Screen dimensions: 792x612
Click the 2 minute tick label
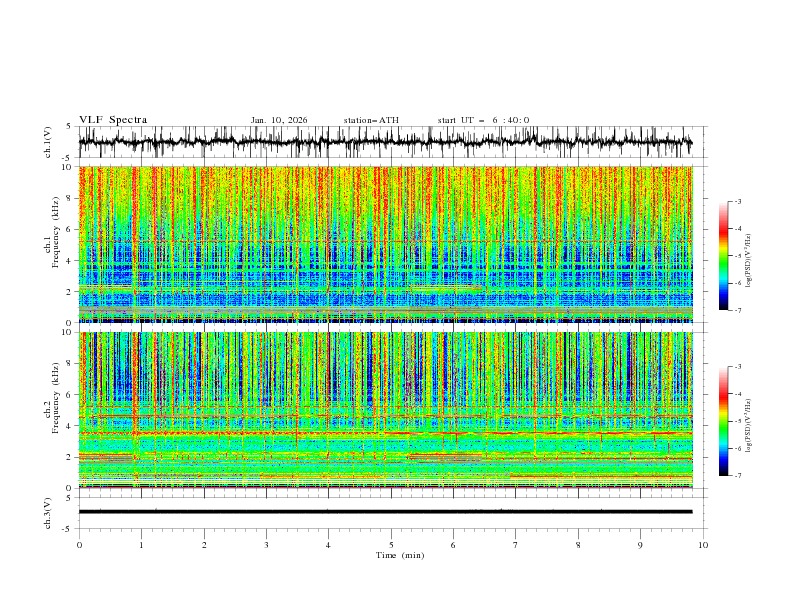(x=204, y=545)
